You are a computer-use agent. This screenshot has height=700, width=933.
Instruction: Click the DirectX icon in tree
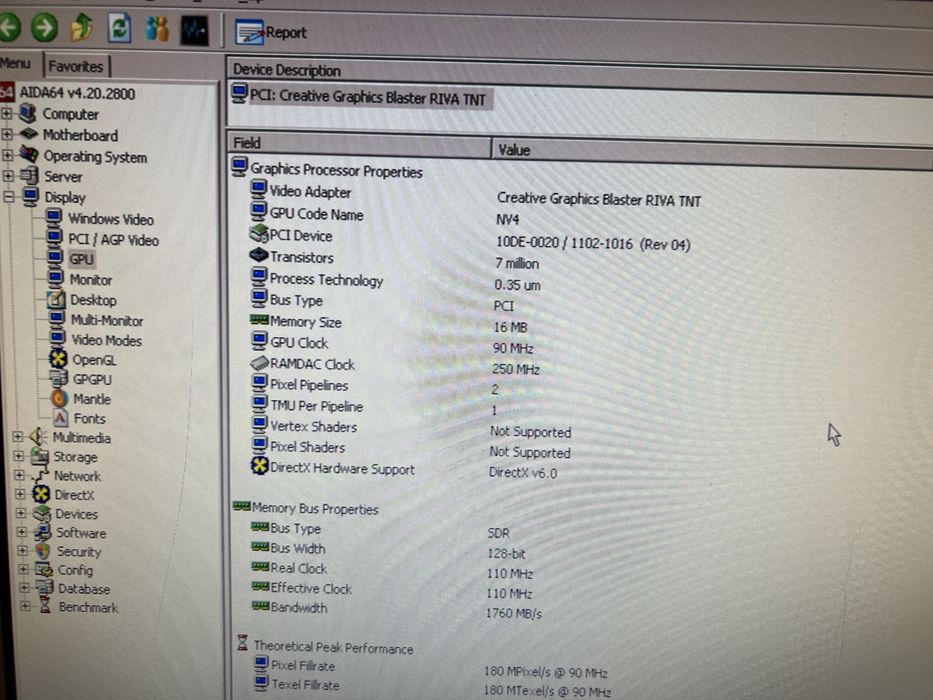[x=41, y=494]
